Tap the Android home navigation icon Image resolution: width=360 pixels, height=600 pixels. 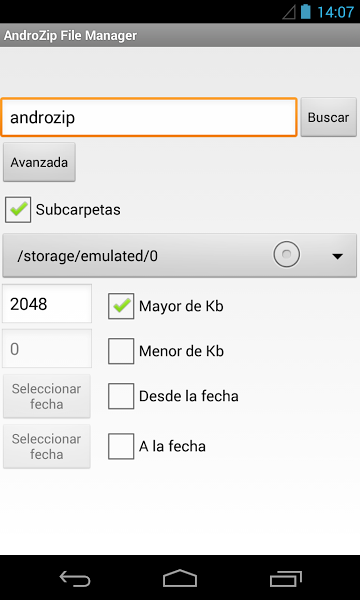[x=180, y=578]
